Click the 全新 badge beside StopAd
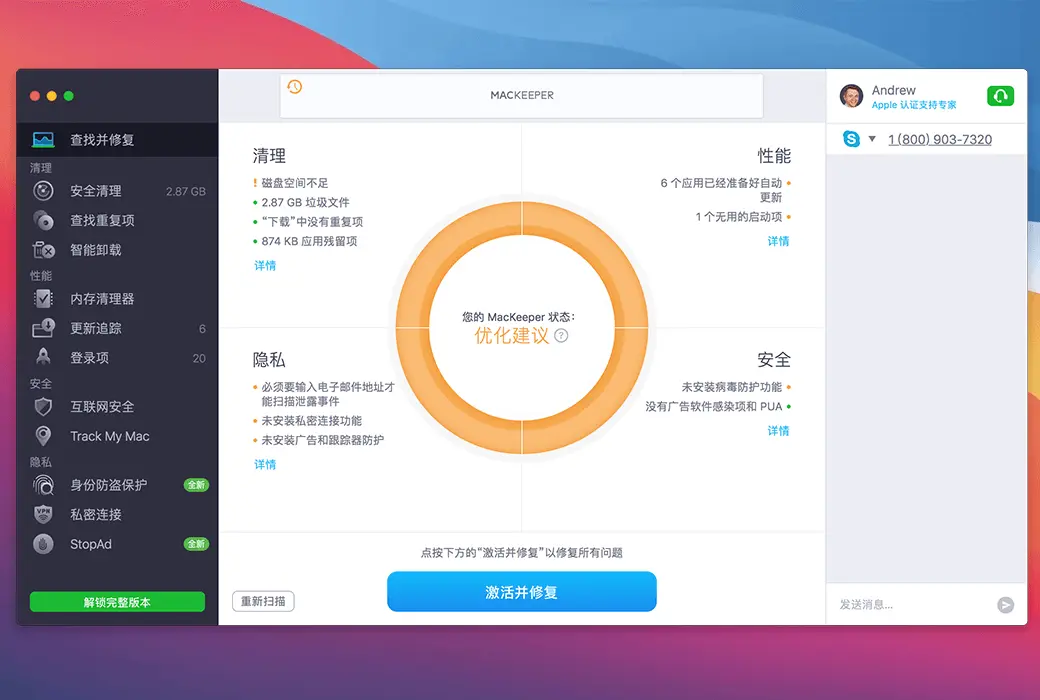The width and height of the screenshot is (1040, 700). click(196, 544)
